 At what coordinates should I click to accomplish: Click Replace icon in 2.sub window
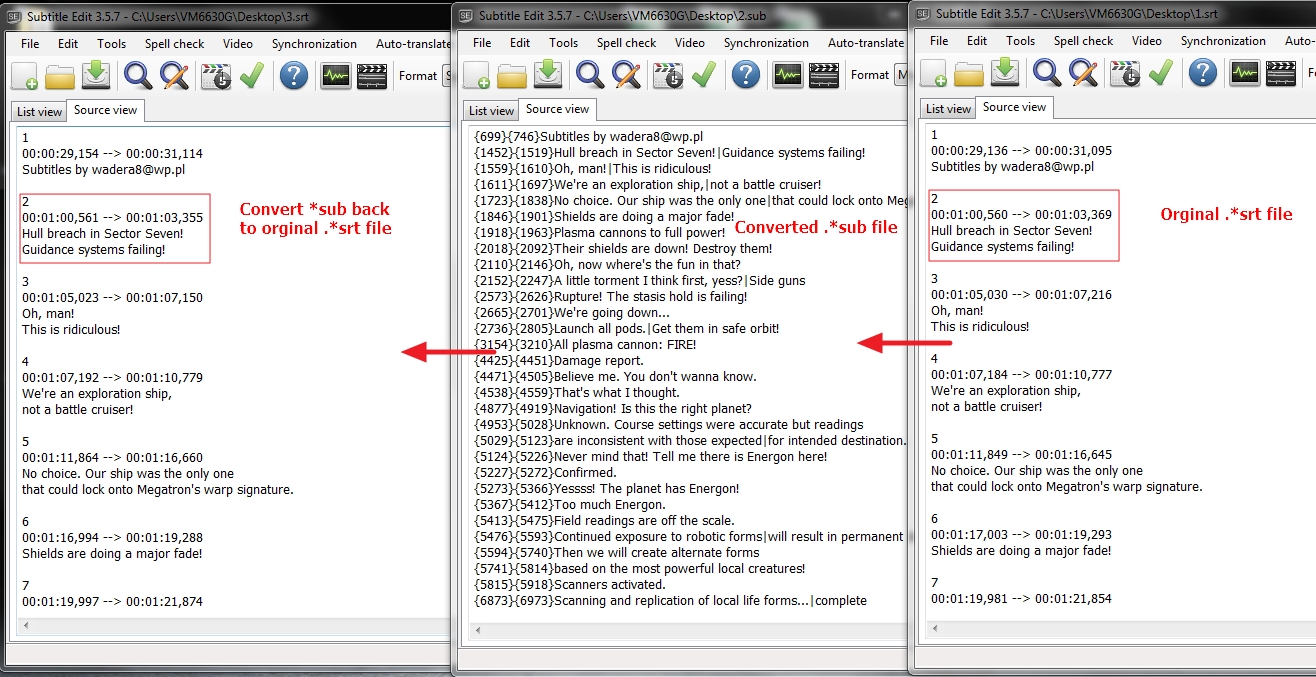point(626,75)
